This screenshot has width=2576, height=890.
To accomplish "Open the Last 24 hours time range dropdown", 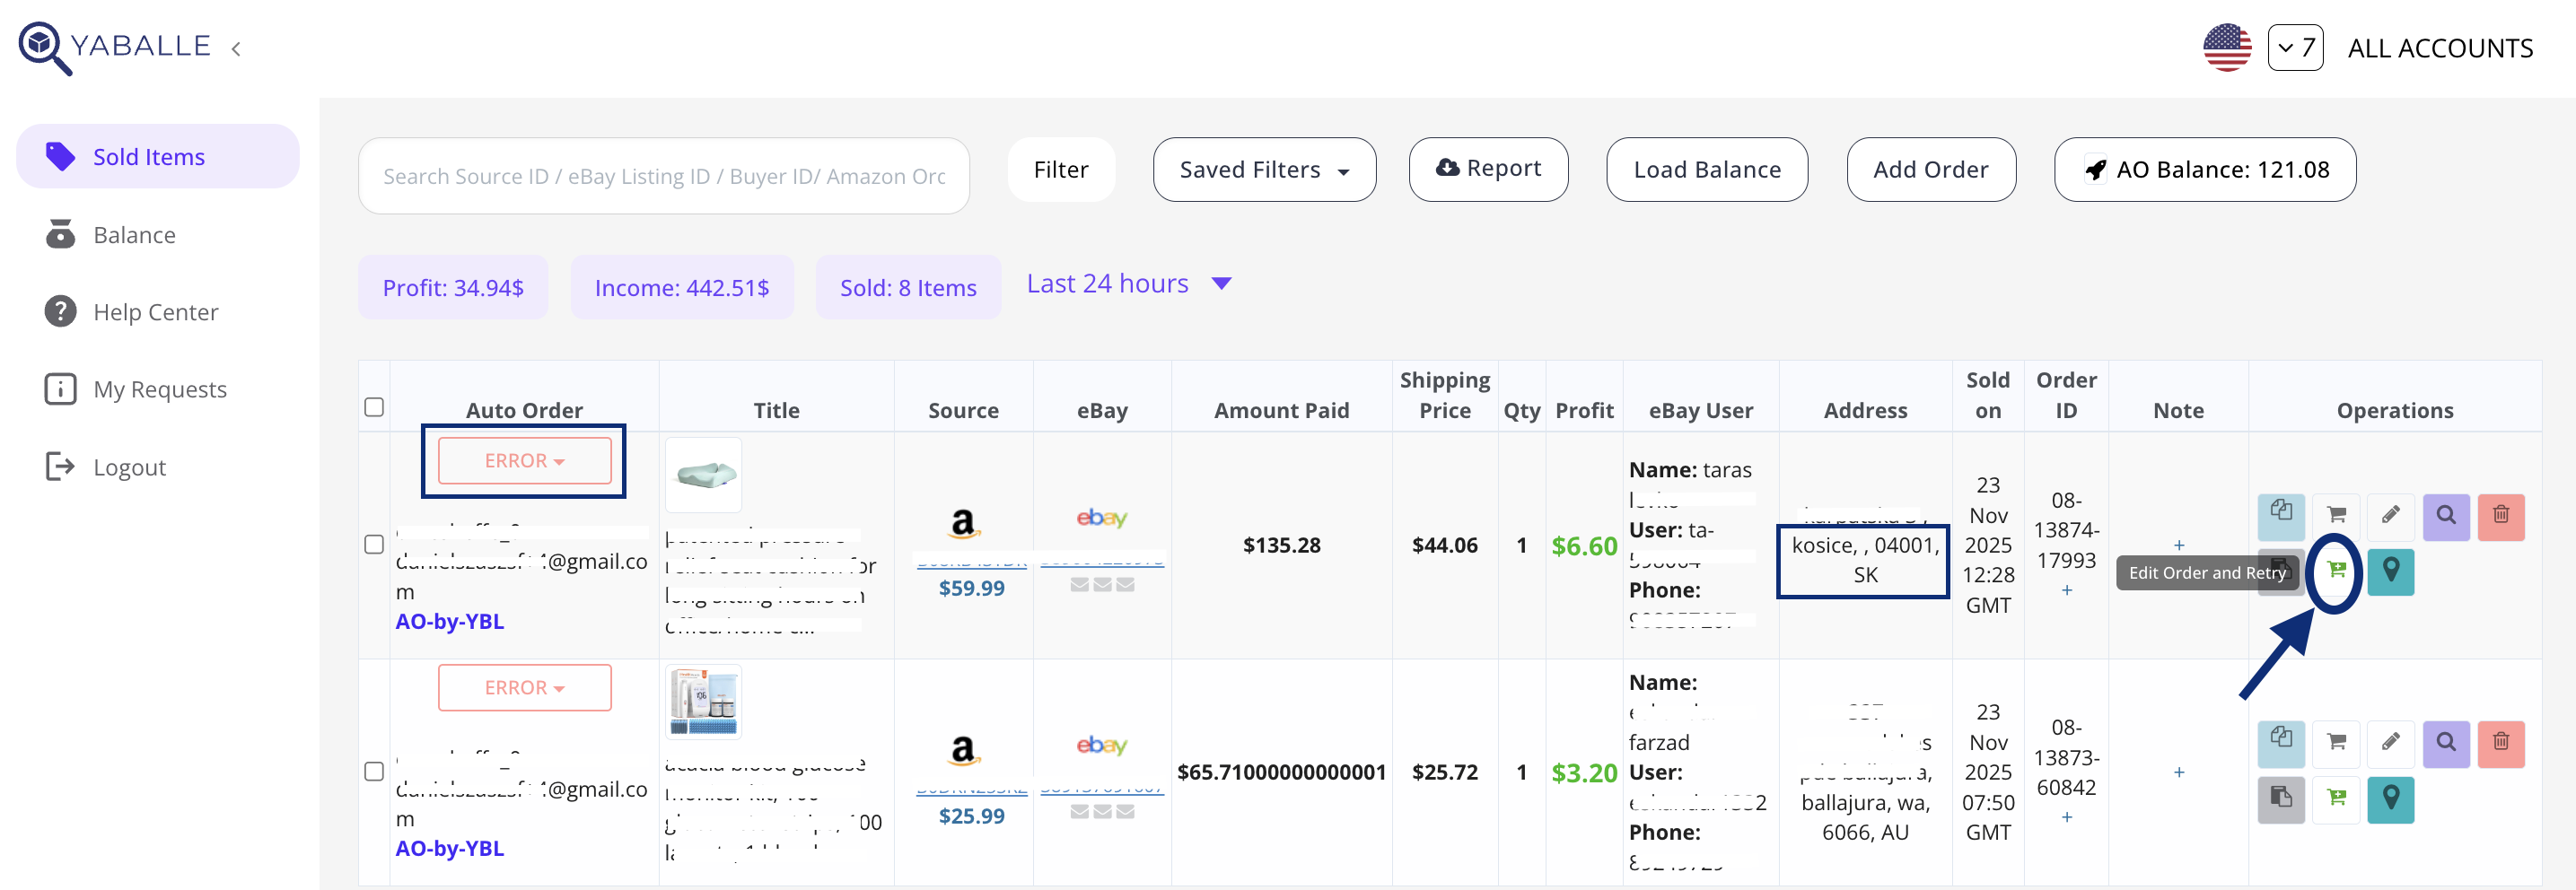I will 1128,284.
